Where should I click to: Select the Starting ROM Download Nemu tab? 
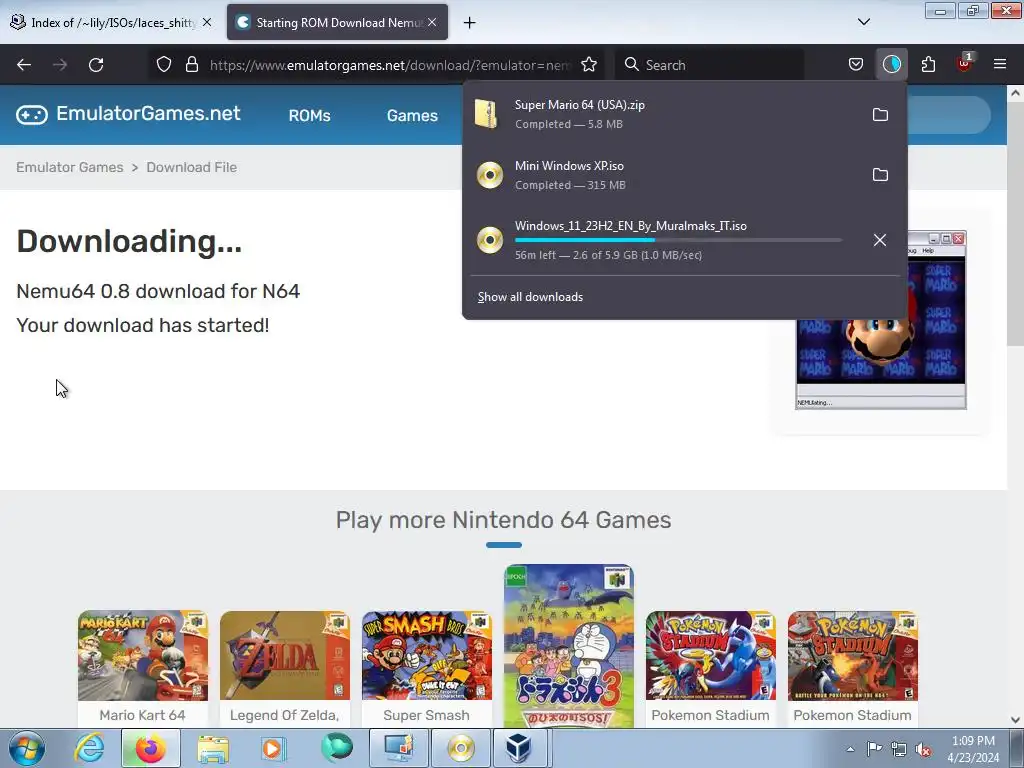pyautogui.click(x=330, y=22)
